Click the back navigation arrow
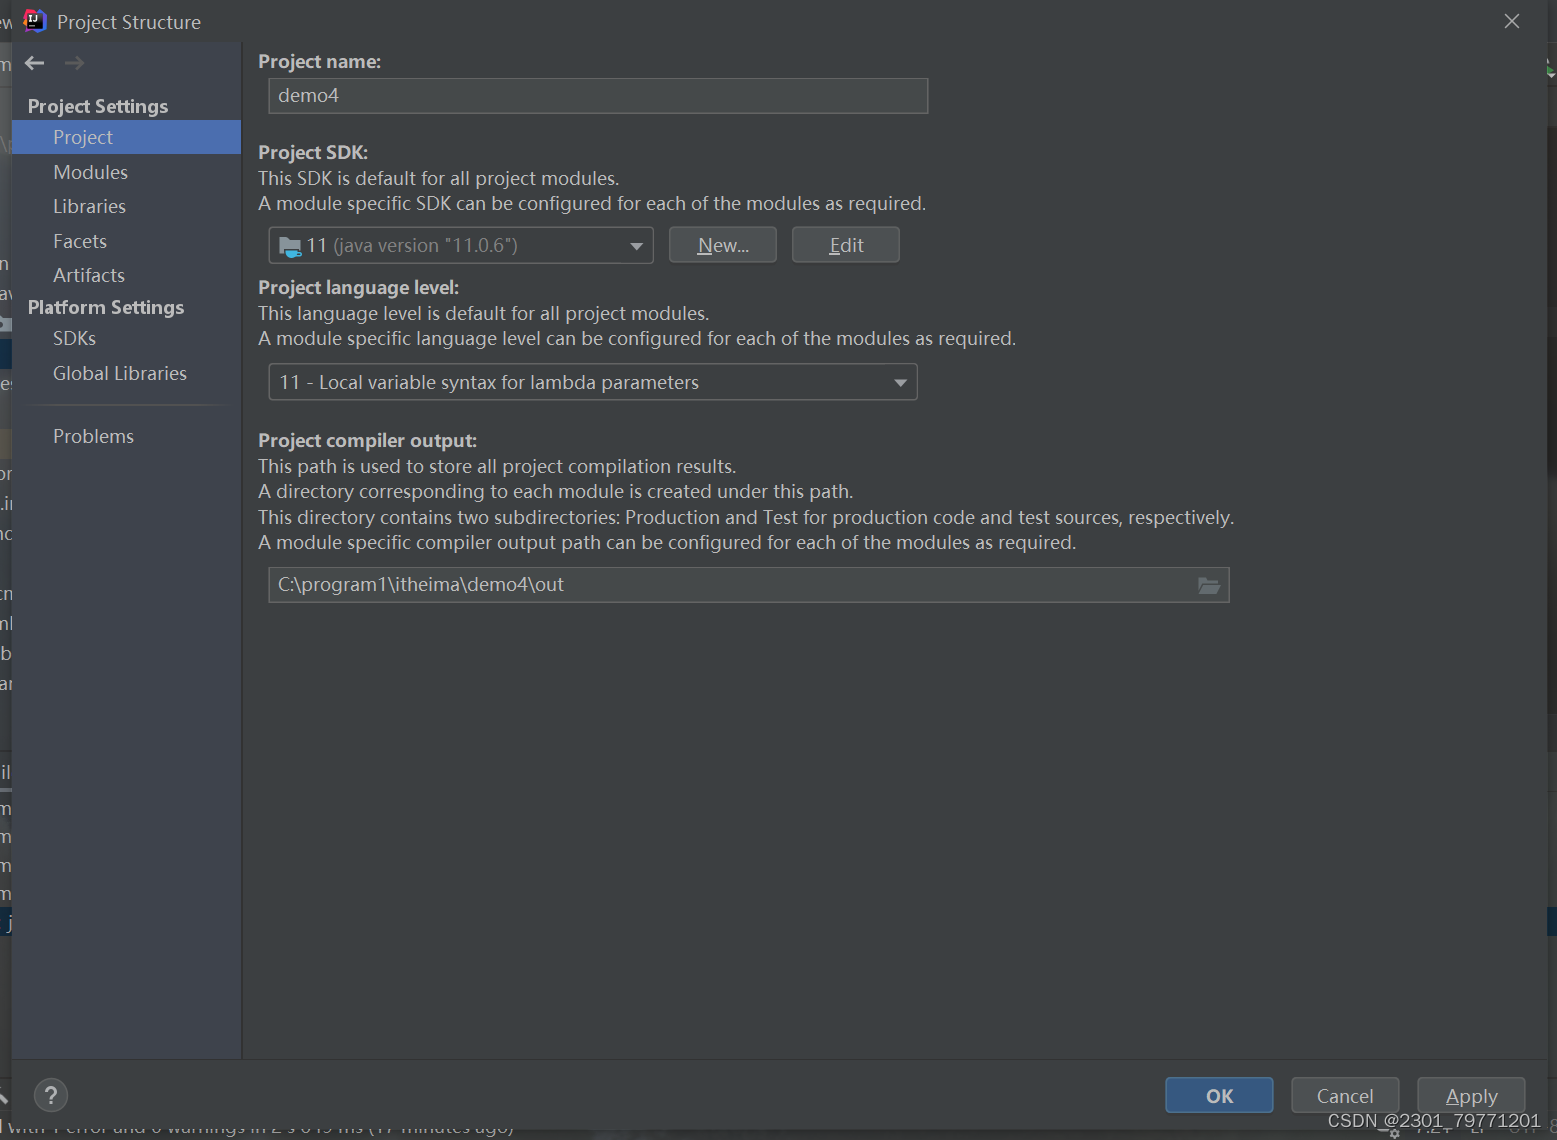 pyautogui.click(x=35, y=63)
